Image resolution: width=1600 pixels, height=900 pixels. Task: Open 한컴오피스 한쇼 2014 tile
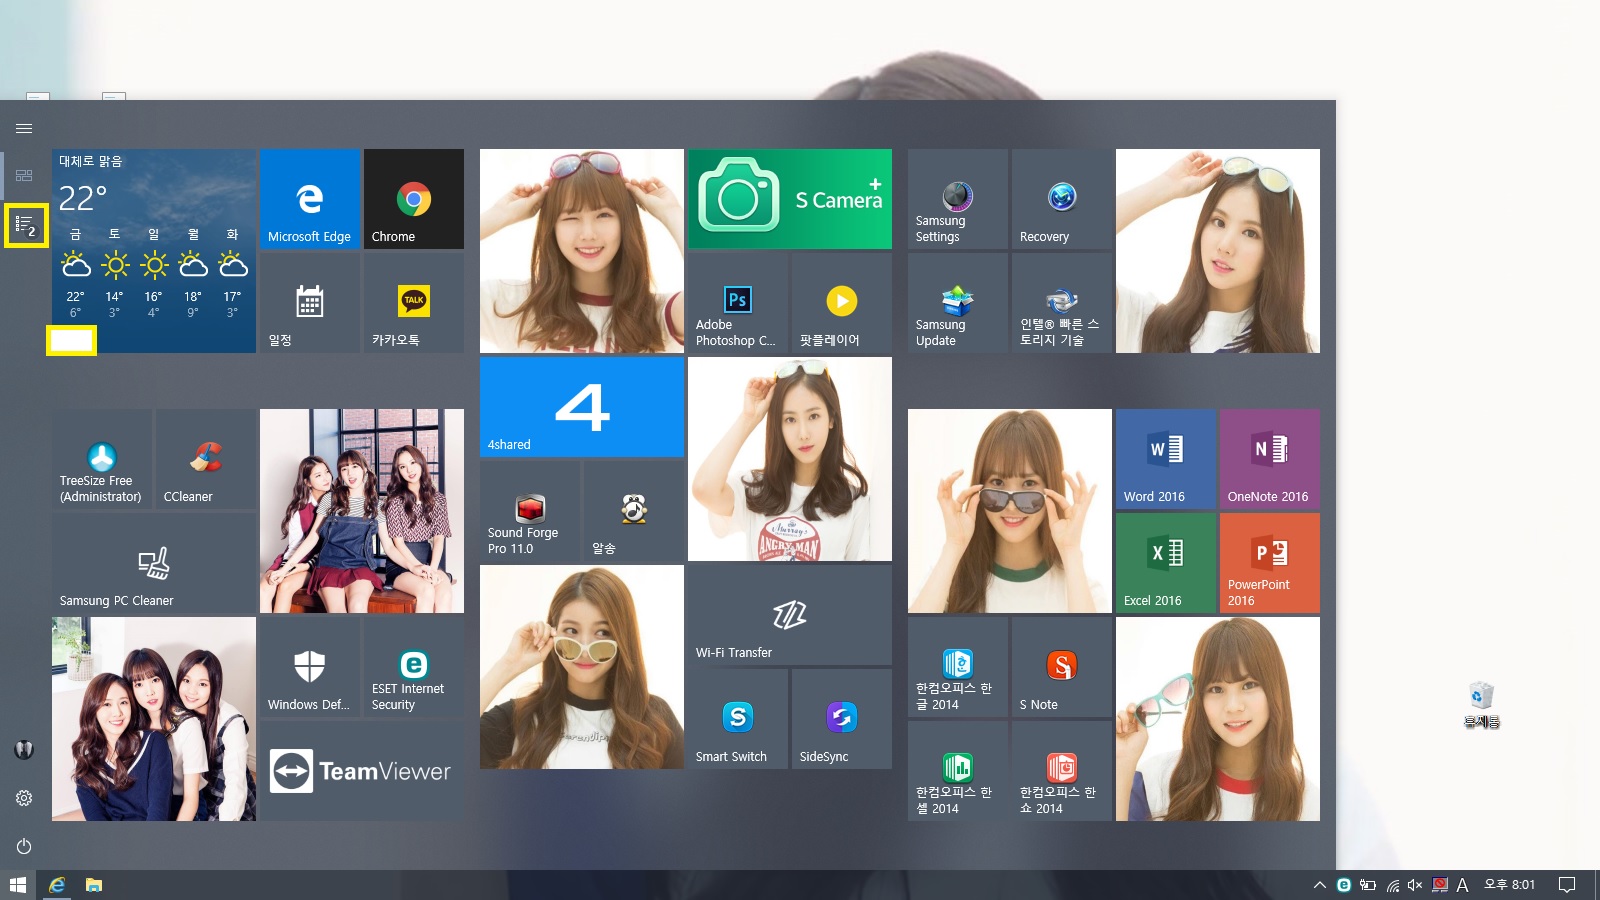[x=1061, y=771]
